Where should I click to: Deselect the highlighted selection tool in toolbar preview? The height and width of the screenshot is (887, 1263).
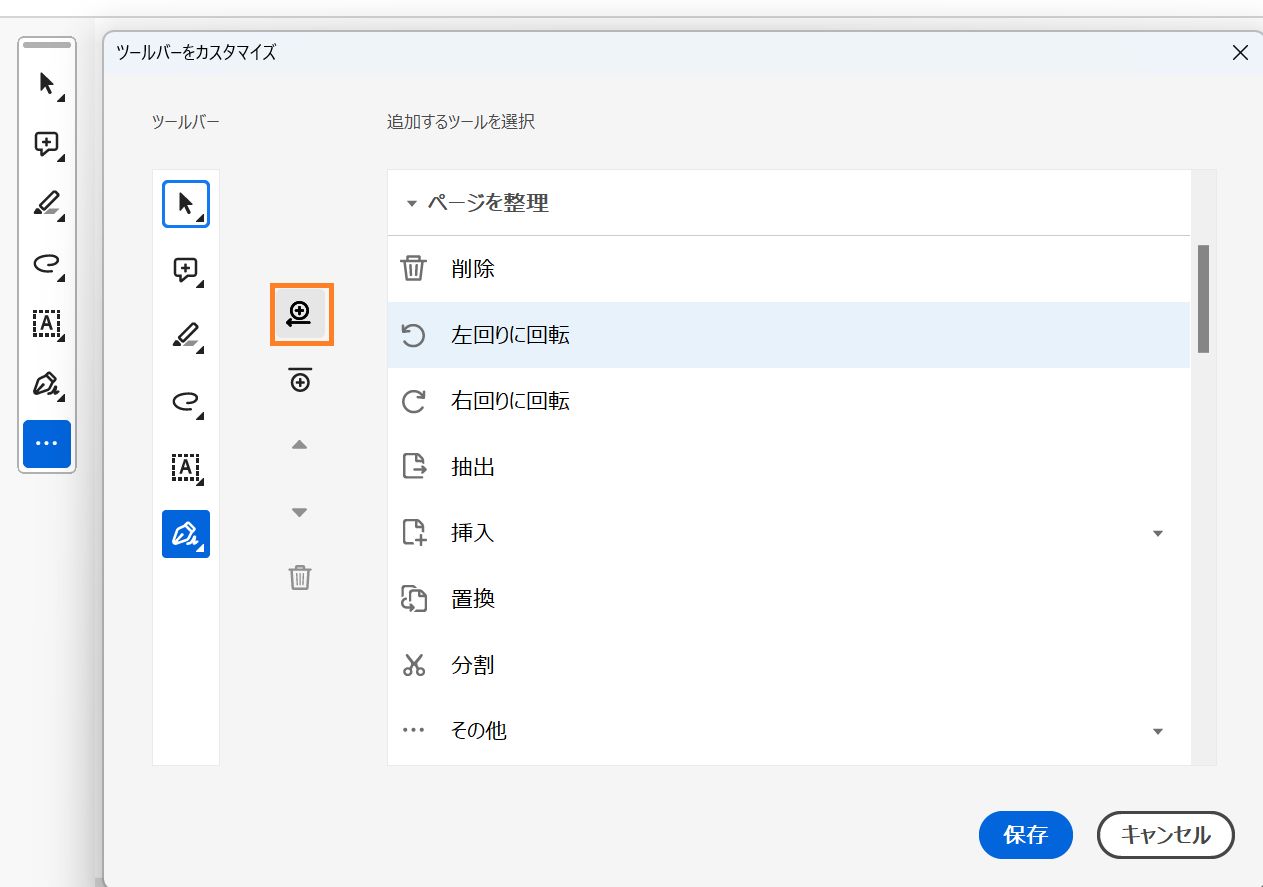pyautogui.click(x=186, y=203)
